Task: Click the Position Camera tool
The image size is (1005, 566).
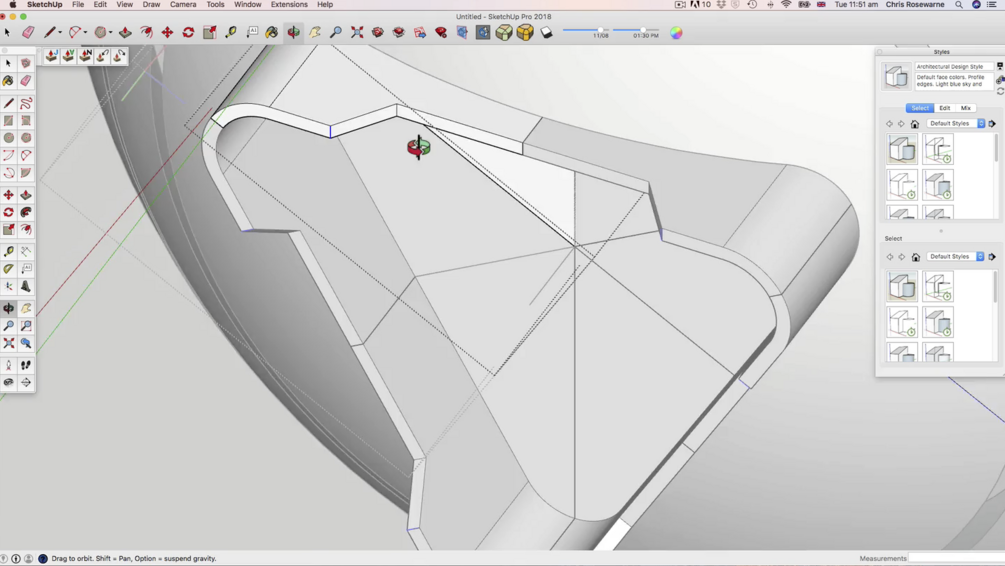Action: pos(8,365)
